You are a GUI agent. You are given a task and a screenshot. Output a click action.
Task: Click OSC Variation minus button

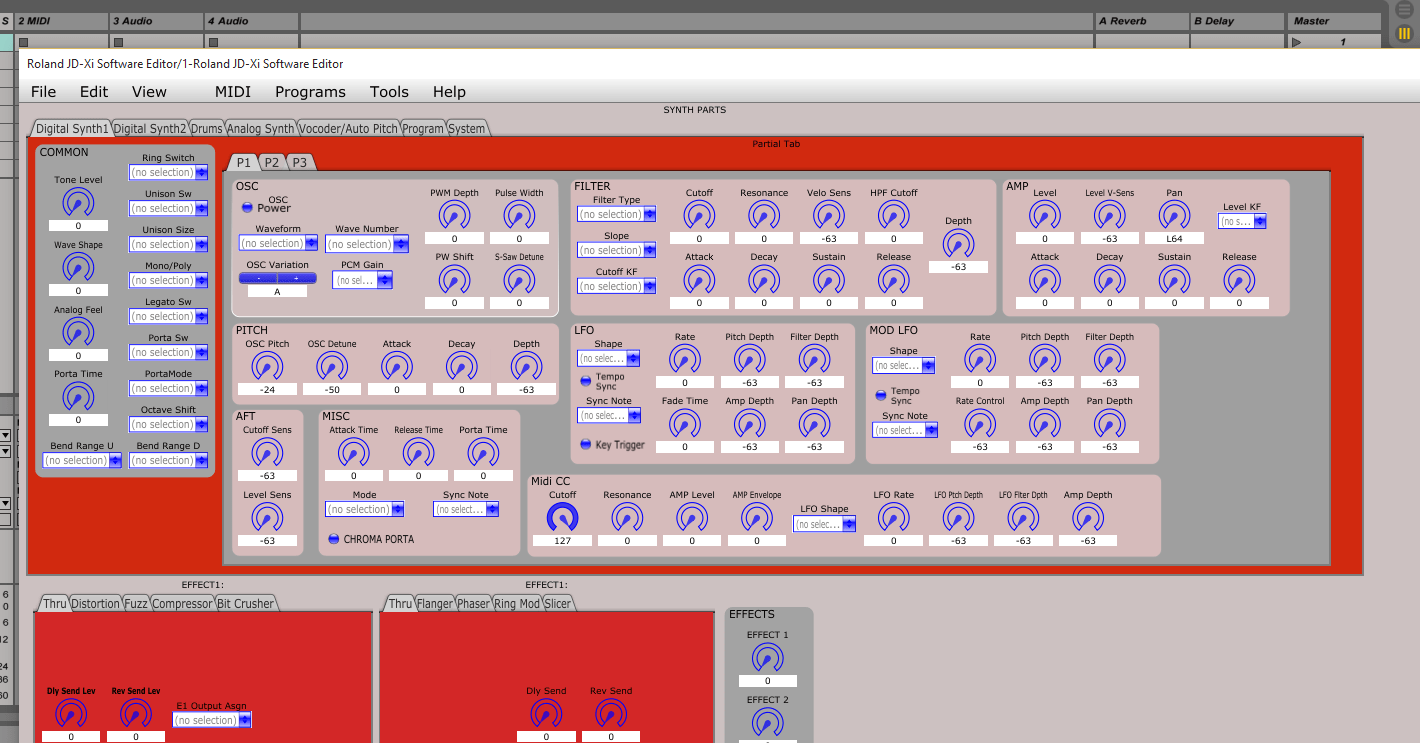[259, 278]
